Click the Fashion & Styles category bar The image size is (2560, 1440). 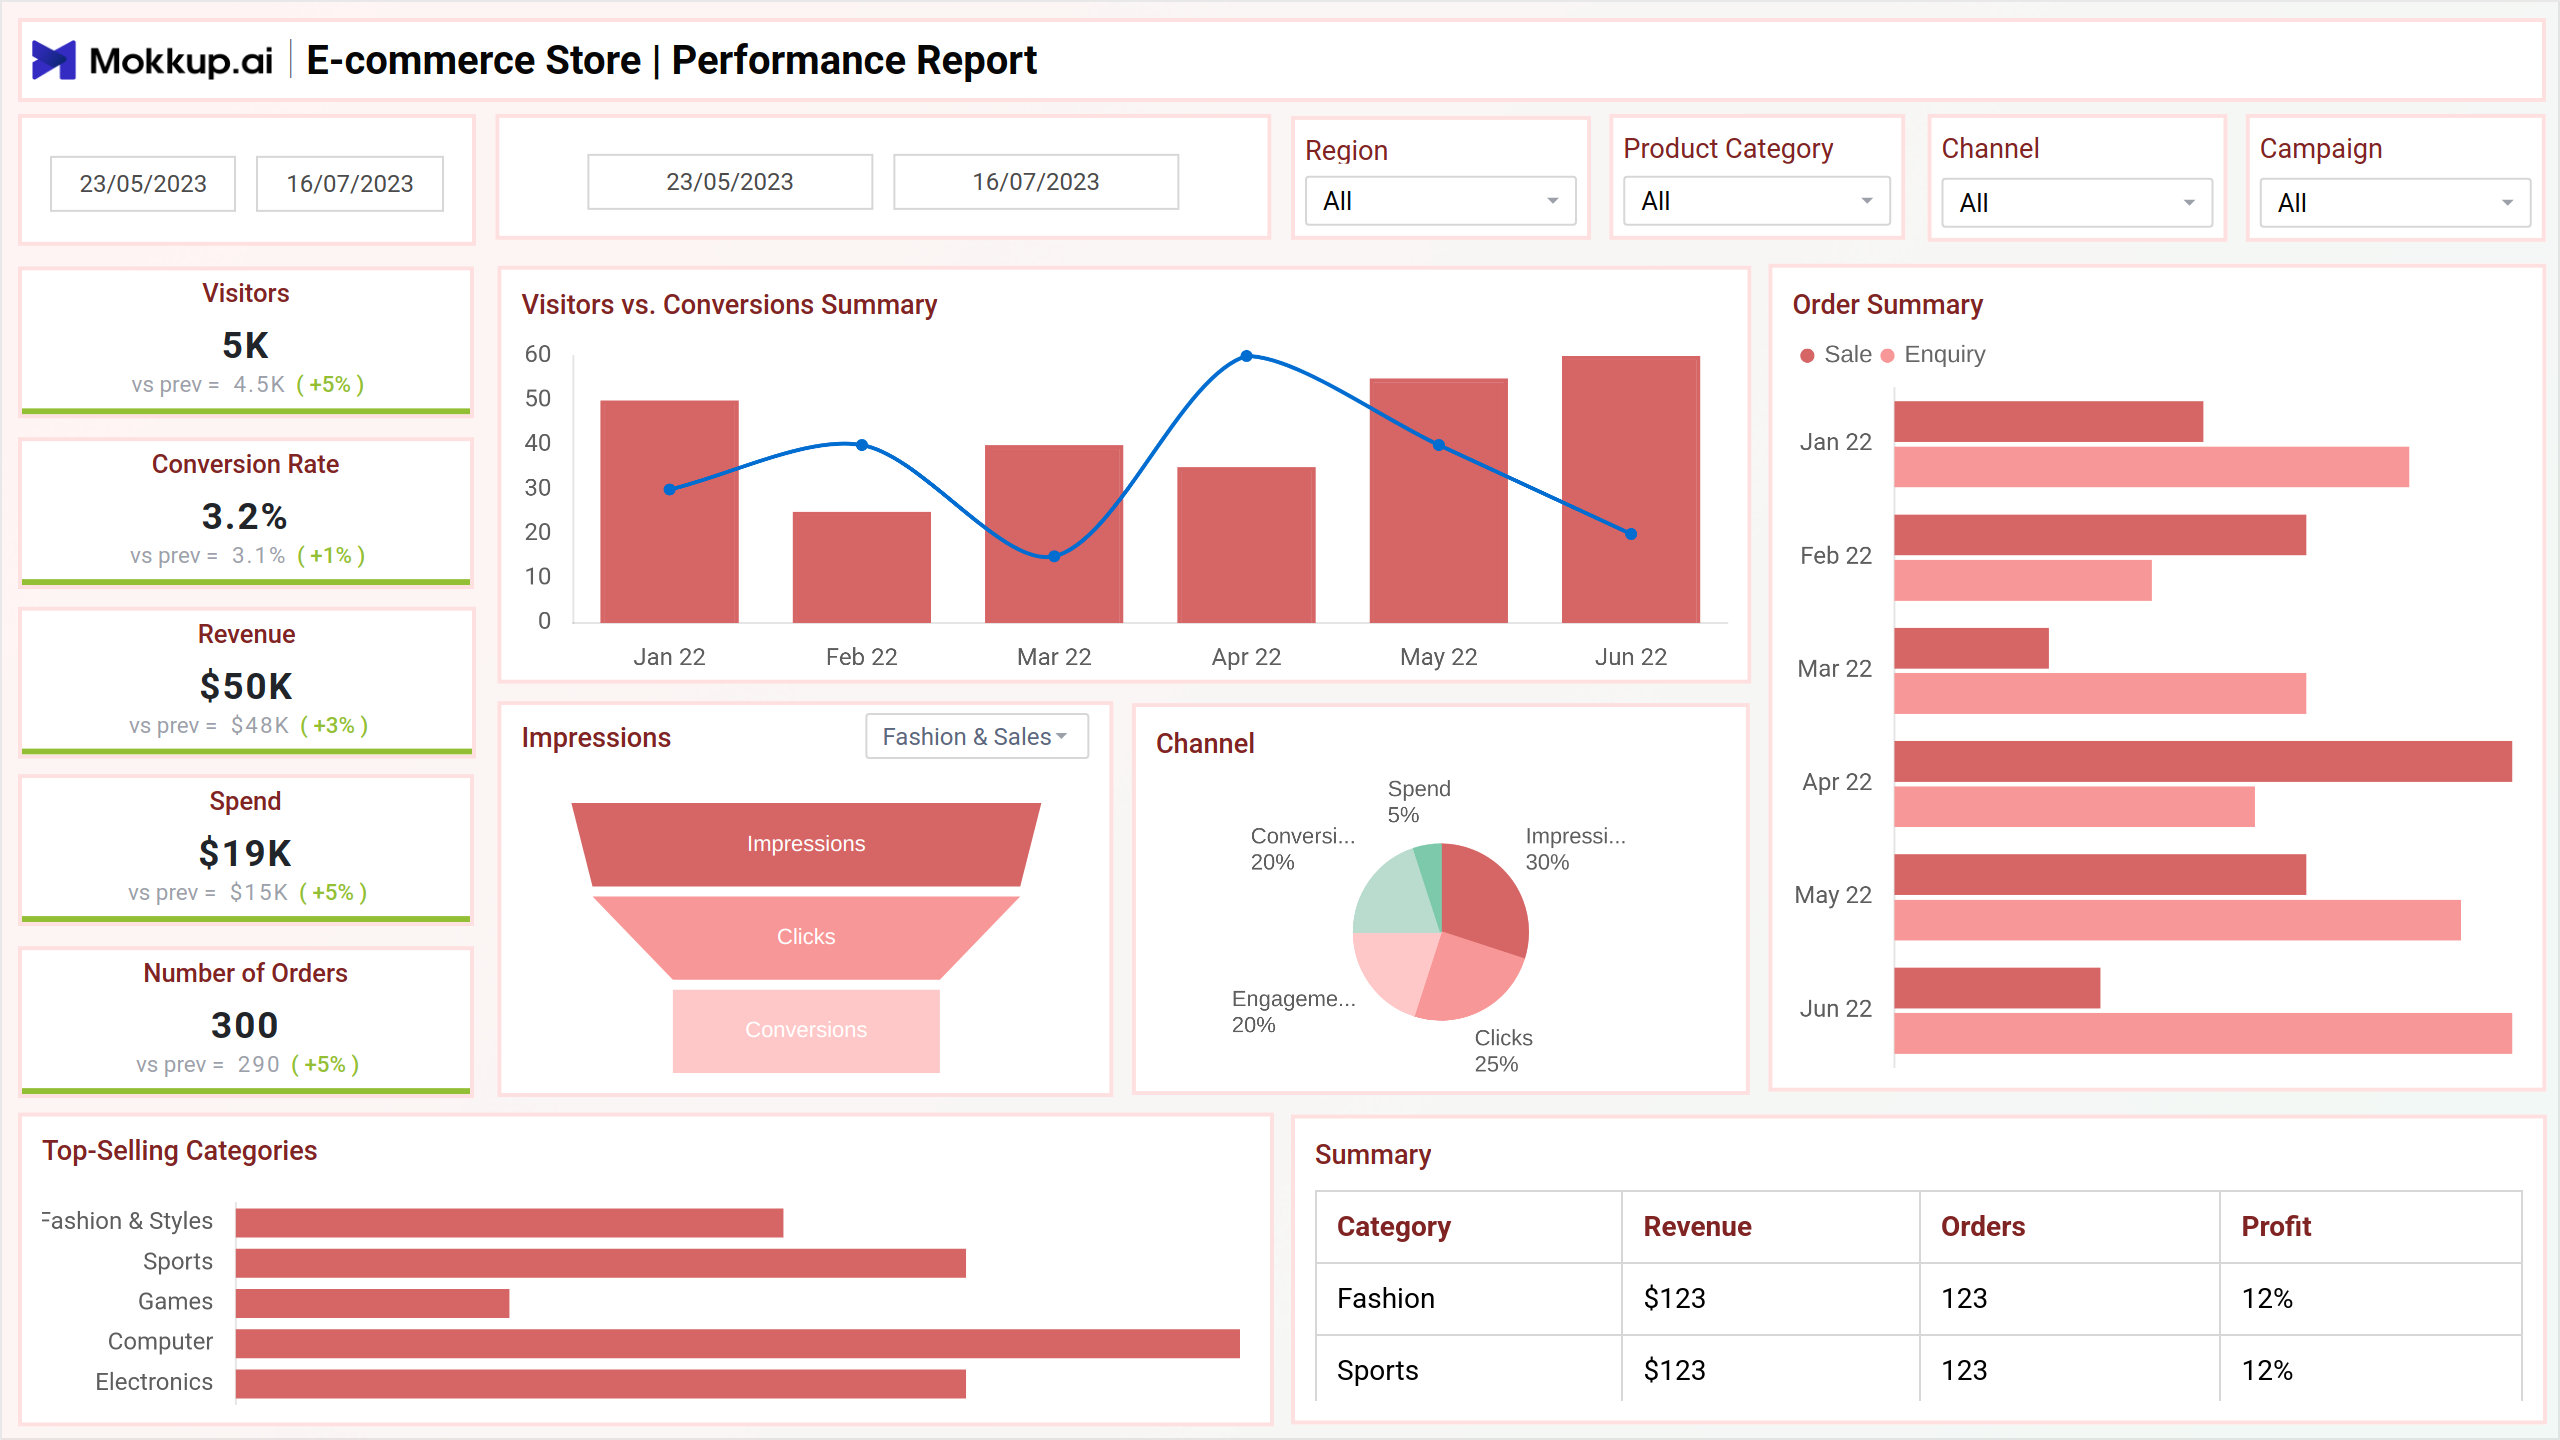(509, 1223)
